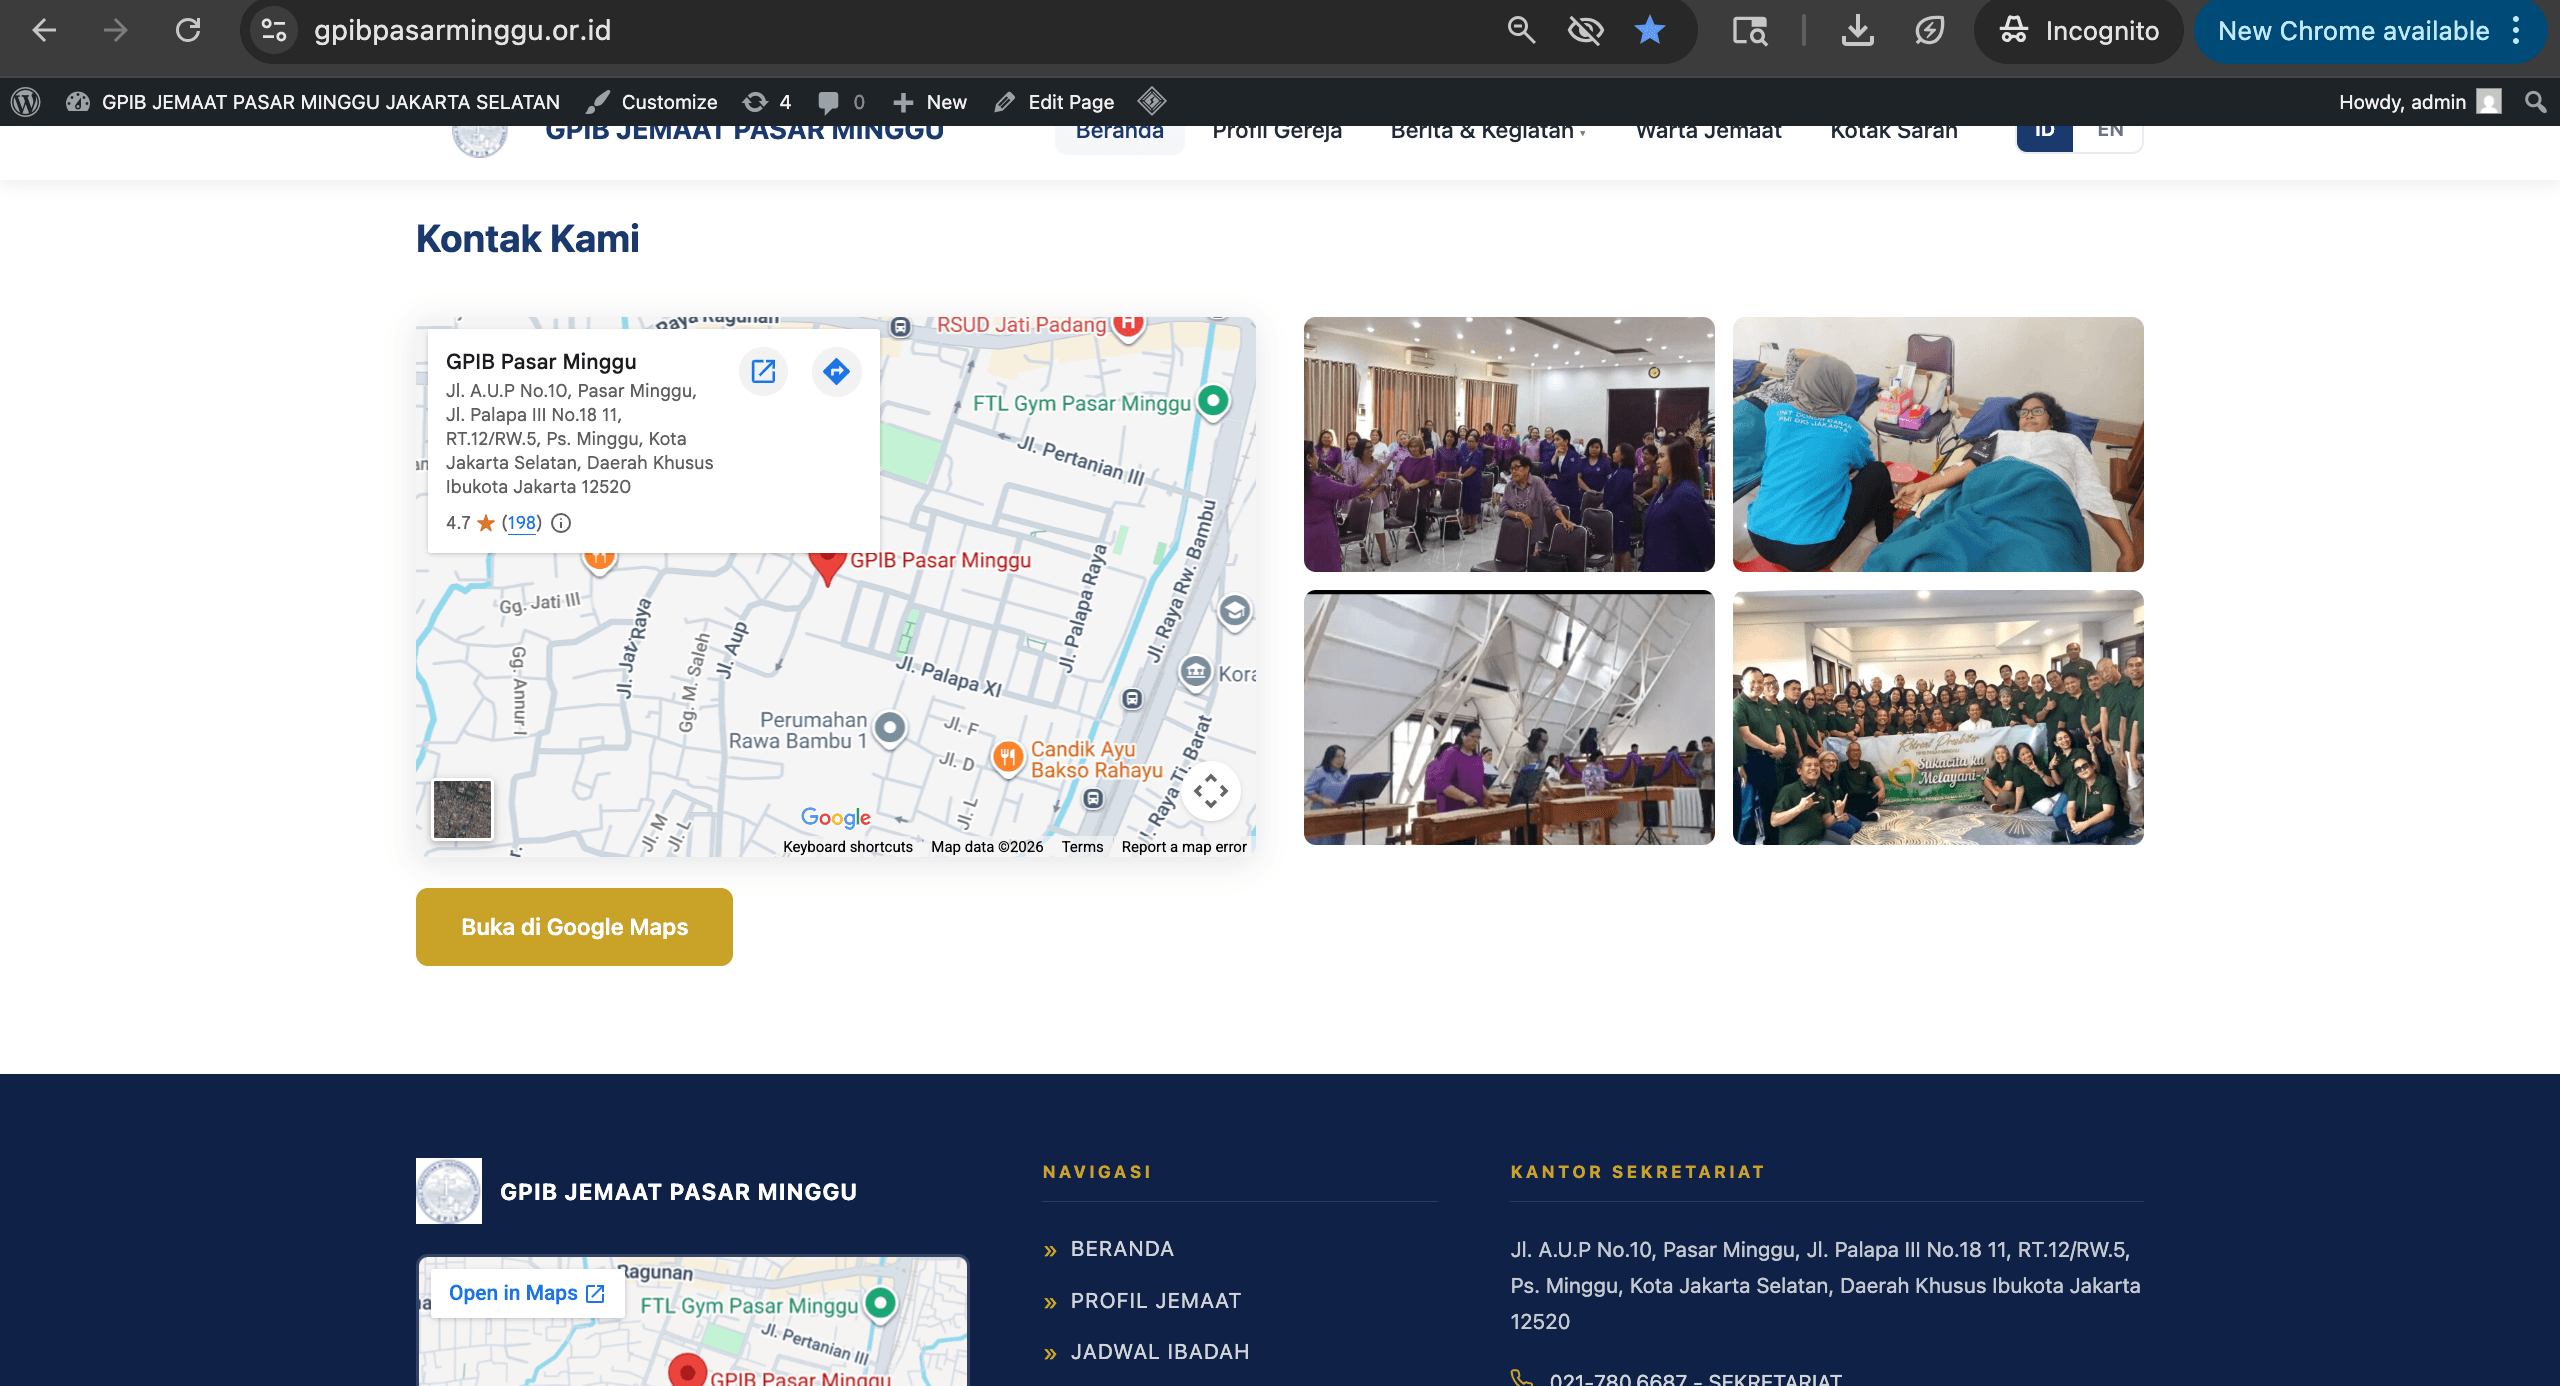The width and height of the screenshot is (2560, 1386).
Task: Toggle the map camera controls button
Action: click(x=1211, y=791)
